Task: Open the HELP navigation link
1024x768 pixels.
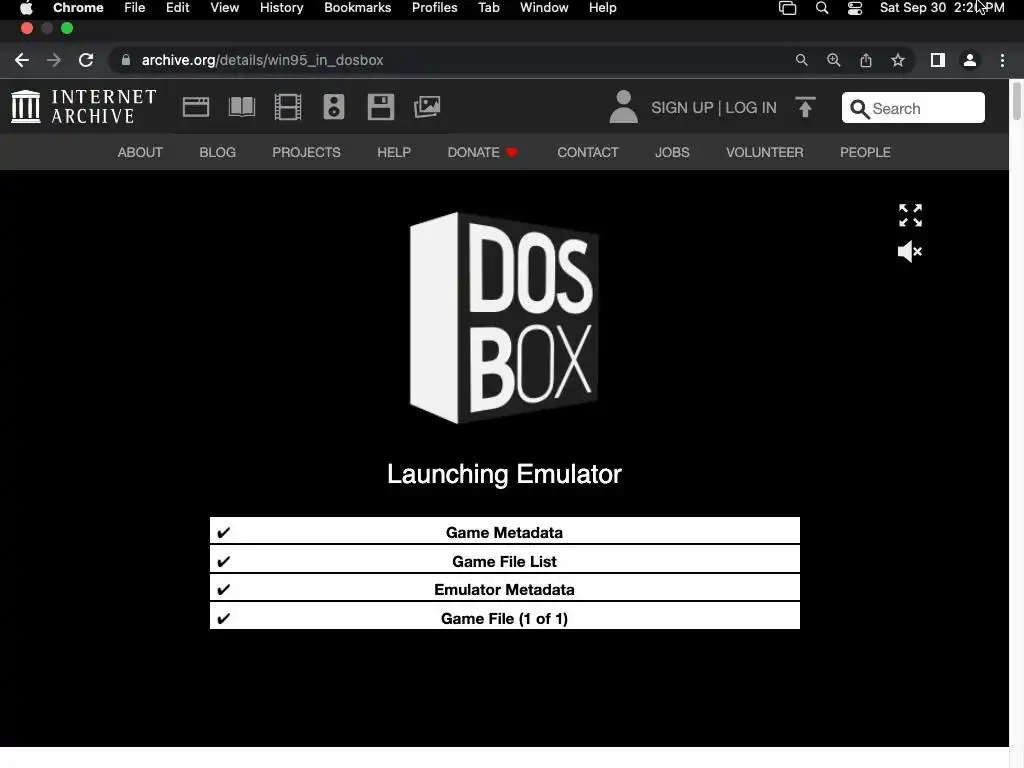Action: [394, 152]
